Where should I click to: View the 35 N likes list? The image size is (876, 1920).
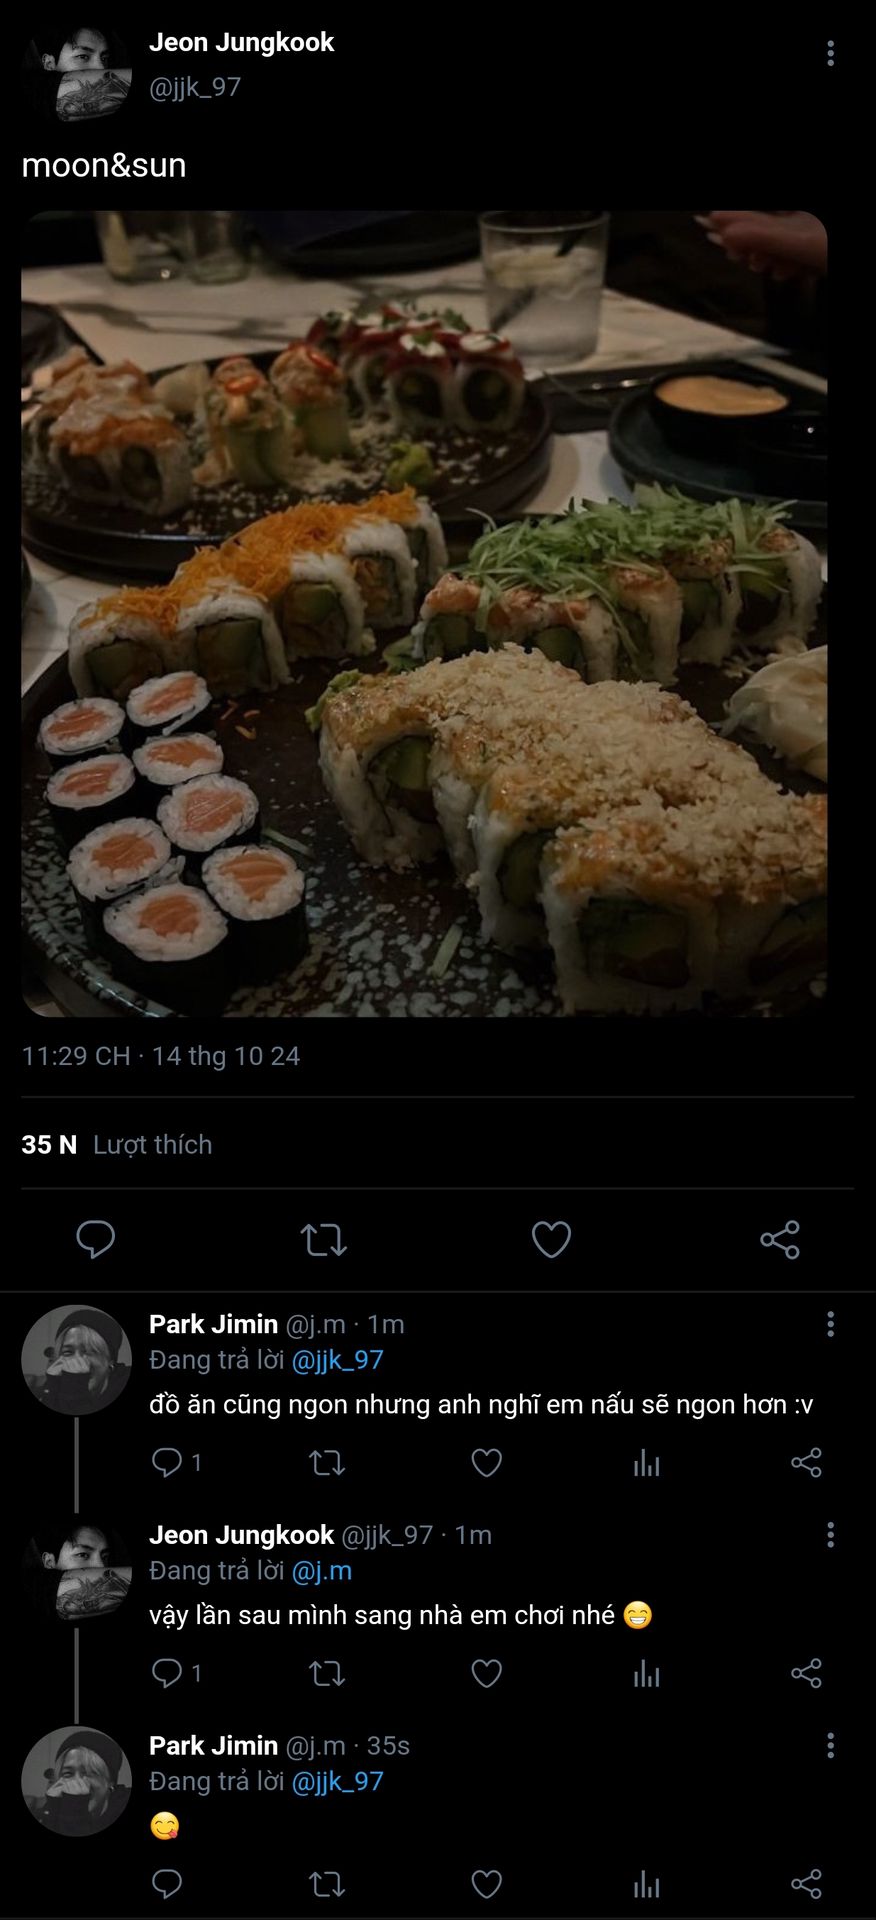point(117,1144)
